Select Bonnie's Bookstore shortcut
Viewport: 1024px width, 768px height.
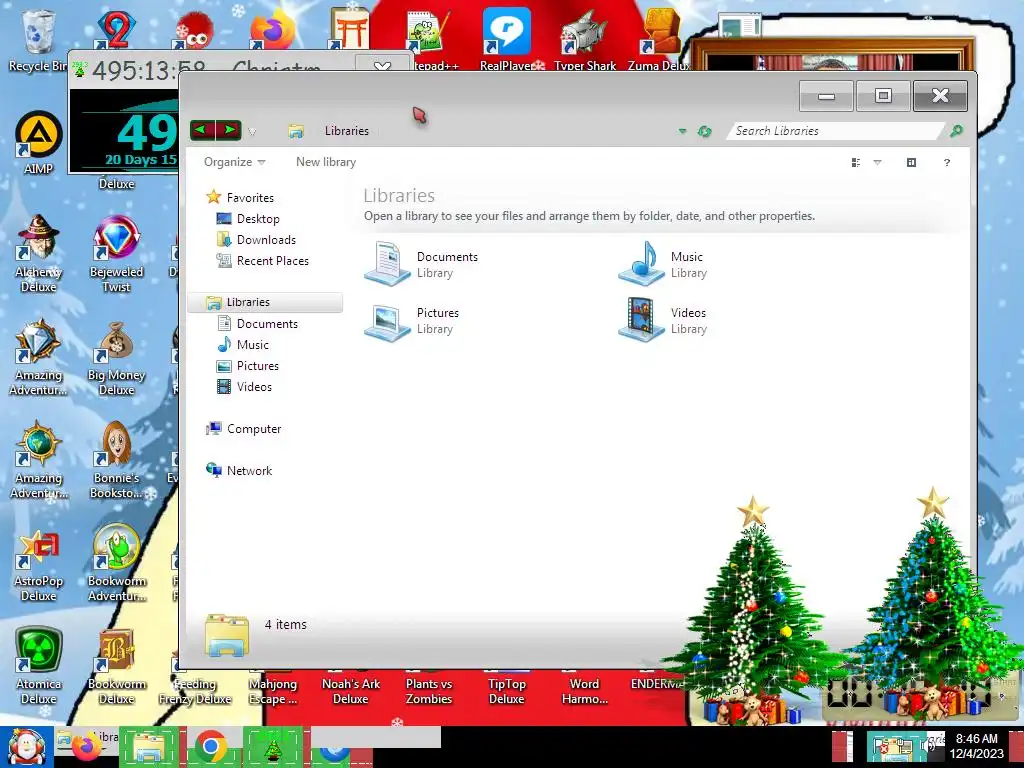[116, 460]
